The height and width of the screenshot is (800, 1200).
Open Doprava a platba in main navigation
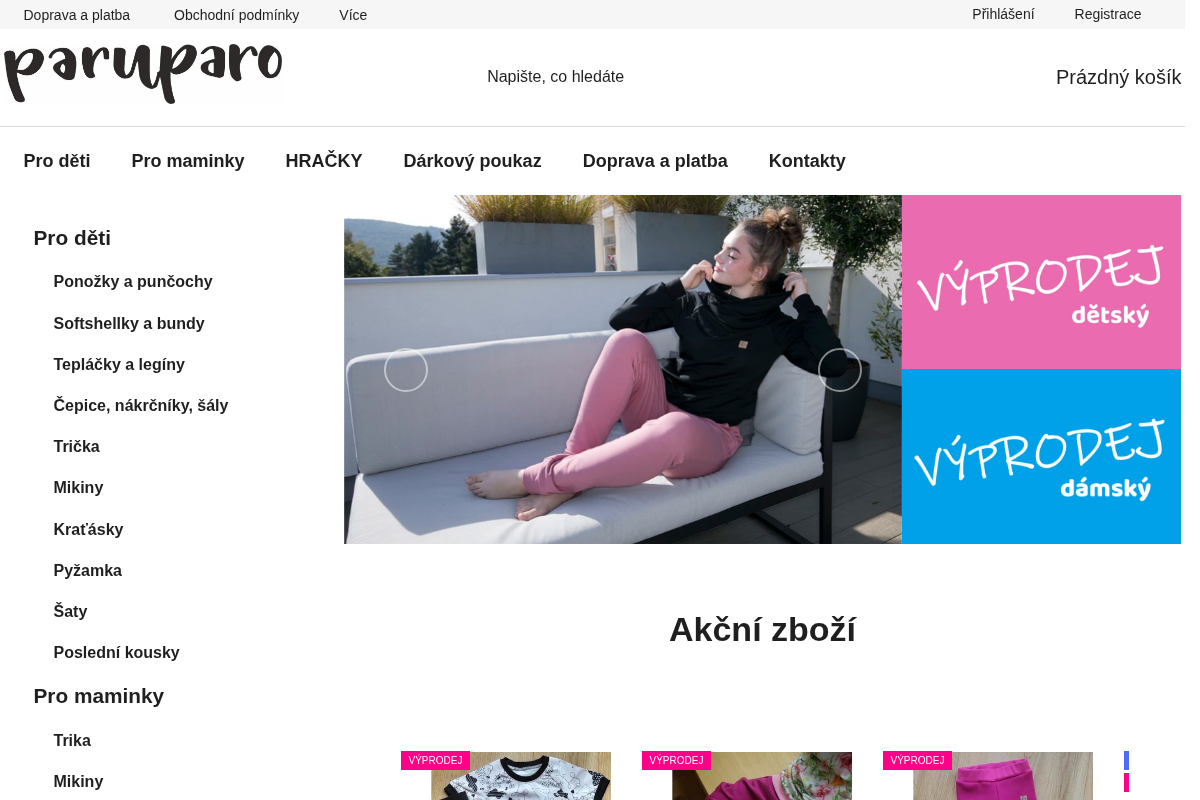(655, 161)
